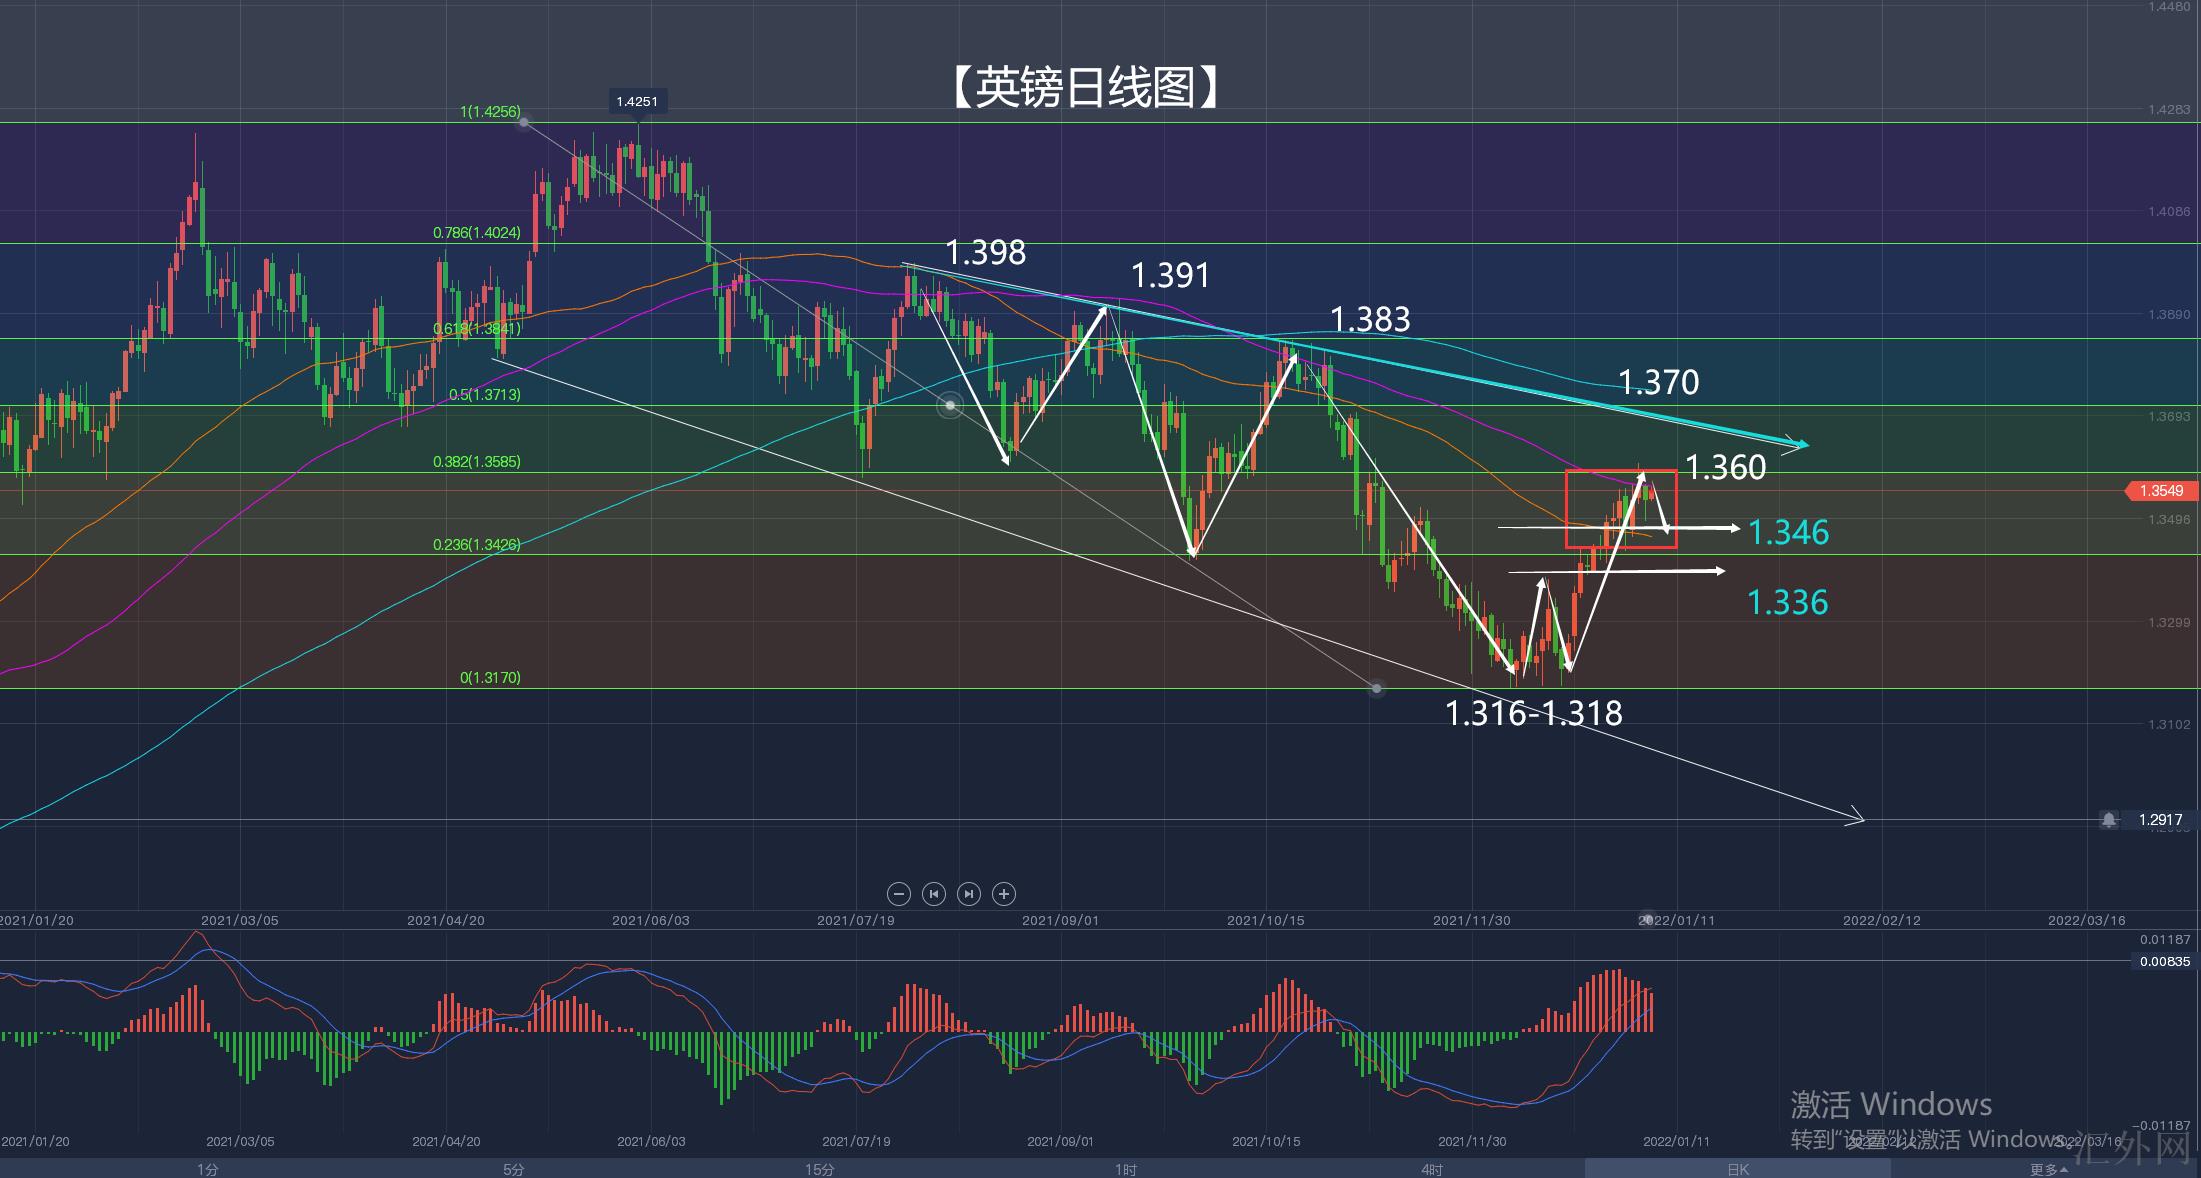Click the Fibonacci anchor at 1(1.4256)
This screenshot has width=2201, height=1178.
[x=524, y=122]
